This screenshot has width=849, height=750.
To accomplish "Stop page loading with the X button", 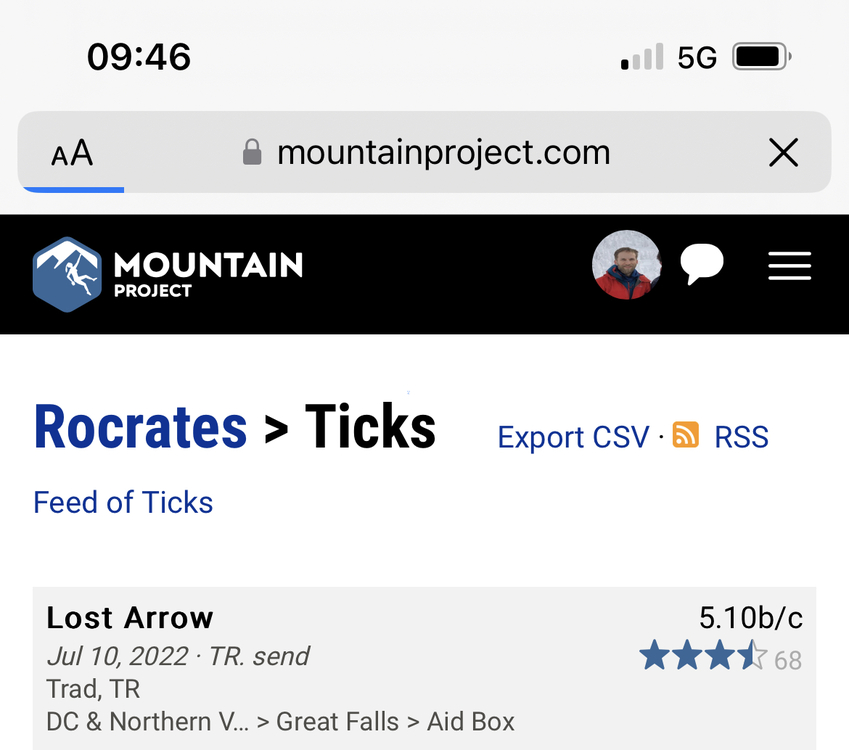I will coord(783,153).
